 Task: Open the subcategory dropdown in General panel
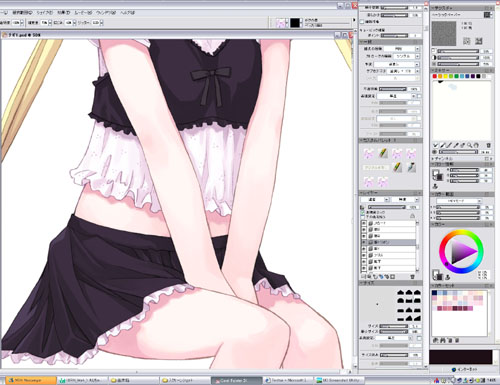(x=403, y=71)
